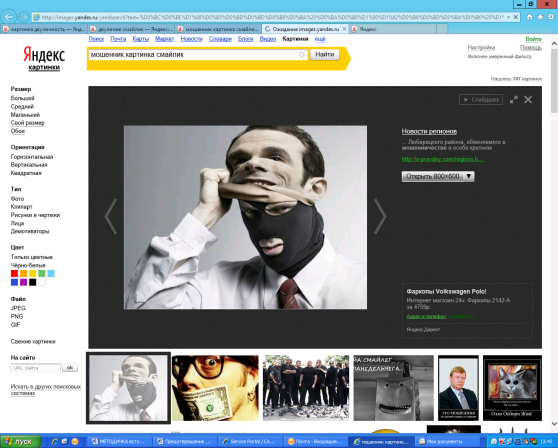Select thumbnail of men in black
The image size is (558, 448).
[x=306, y=388]
